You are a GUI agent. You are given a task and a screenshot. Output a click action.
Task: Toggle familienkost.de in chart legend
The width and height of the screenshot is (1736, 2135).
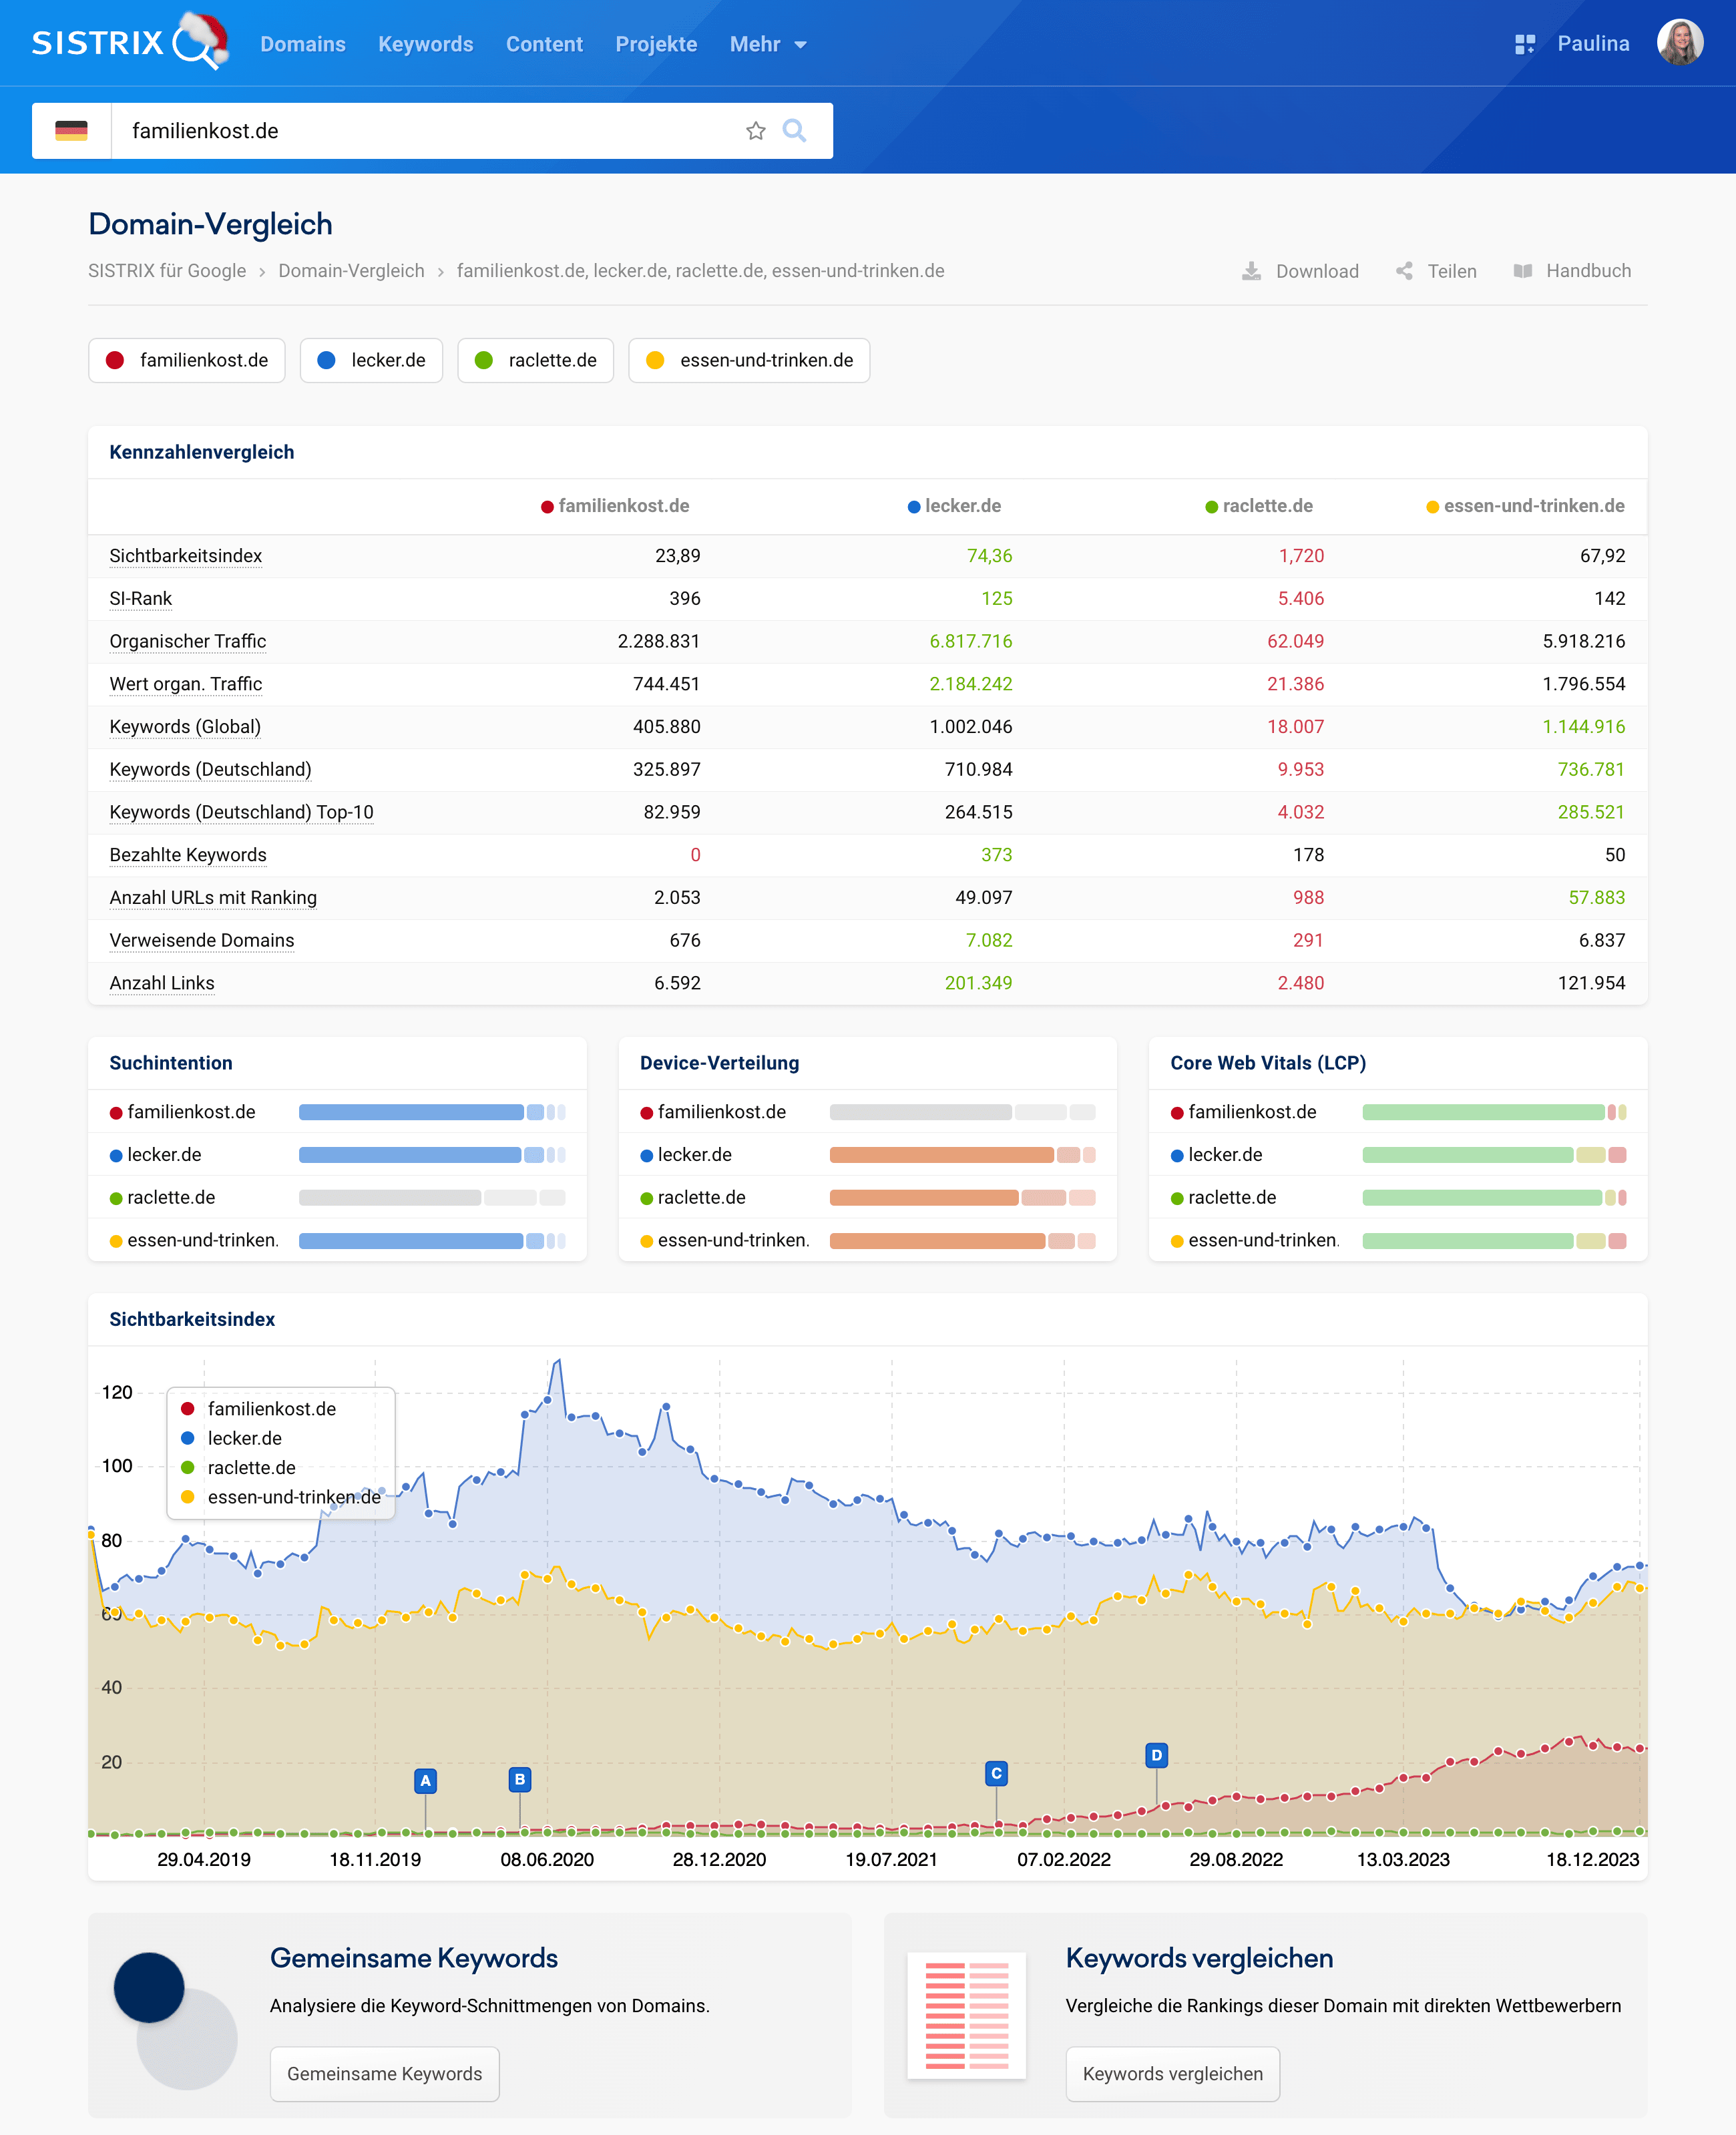point(271,1408)
